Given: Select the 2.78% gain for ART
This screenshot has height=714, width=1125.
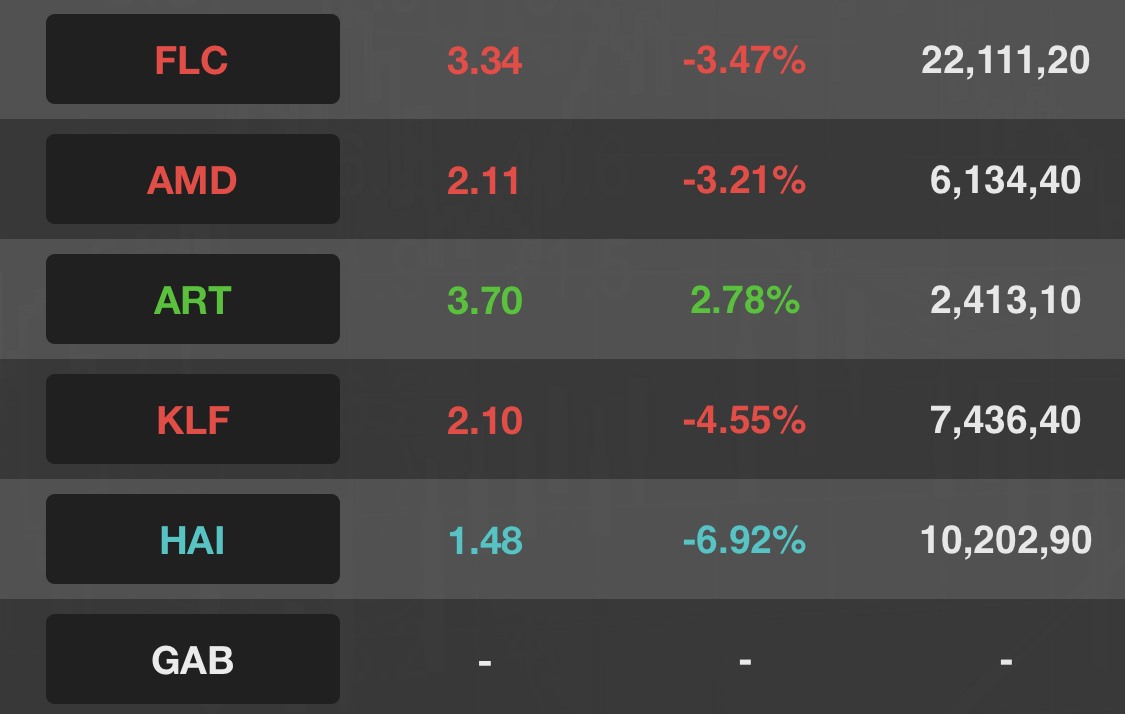Looking at the screenshot, I should tap(744, 301).
